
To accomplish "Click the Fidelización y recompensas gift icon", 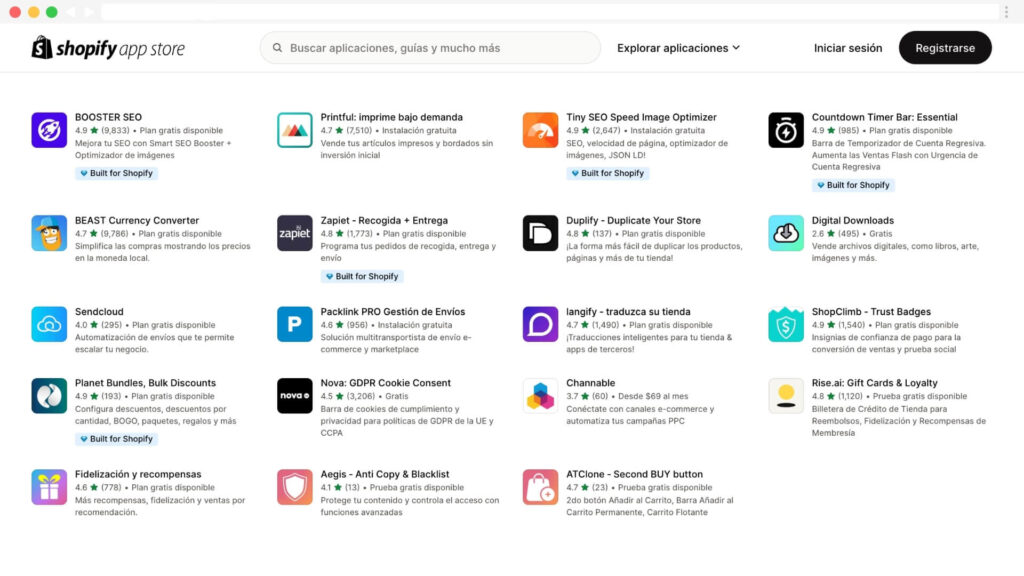I will coord(48,485).
